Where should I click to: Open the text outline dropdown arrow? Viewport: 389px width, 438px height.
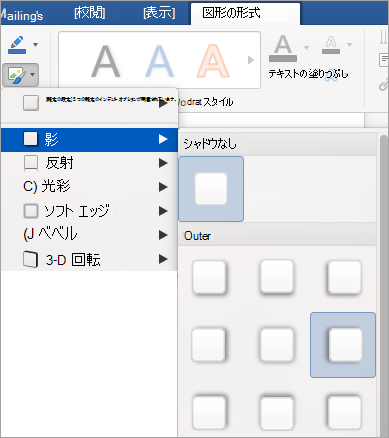(x=349, y=44)
